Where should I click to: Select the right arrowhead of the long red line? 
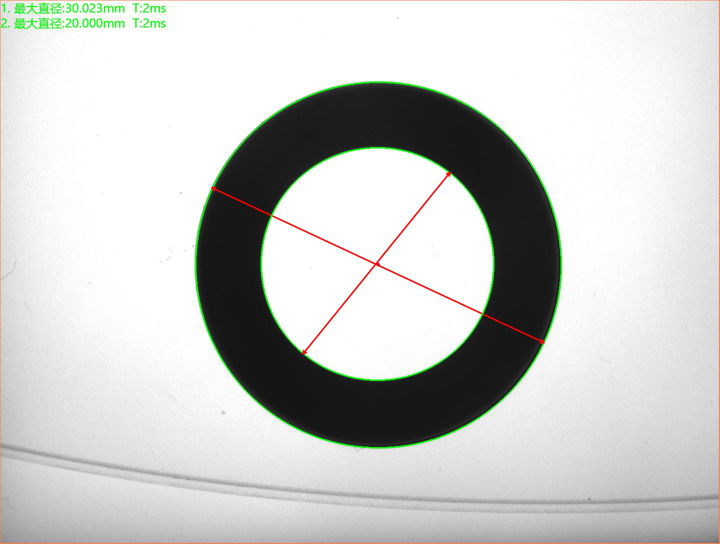click(543, 342)
